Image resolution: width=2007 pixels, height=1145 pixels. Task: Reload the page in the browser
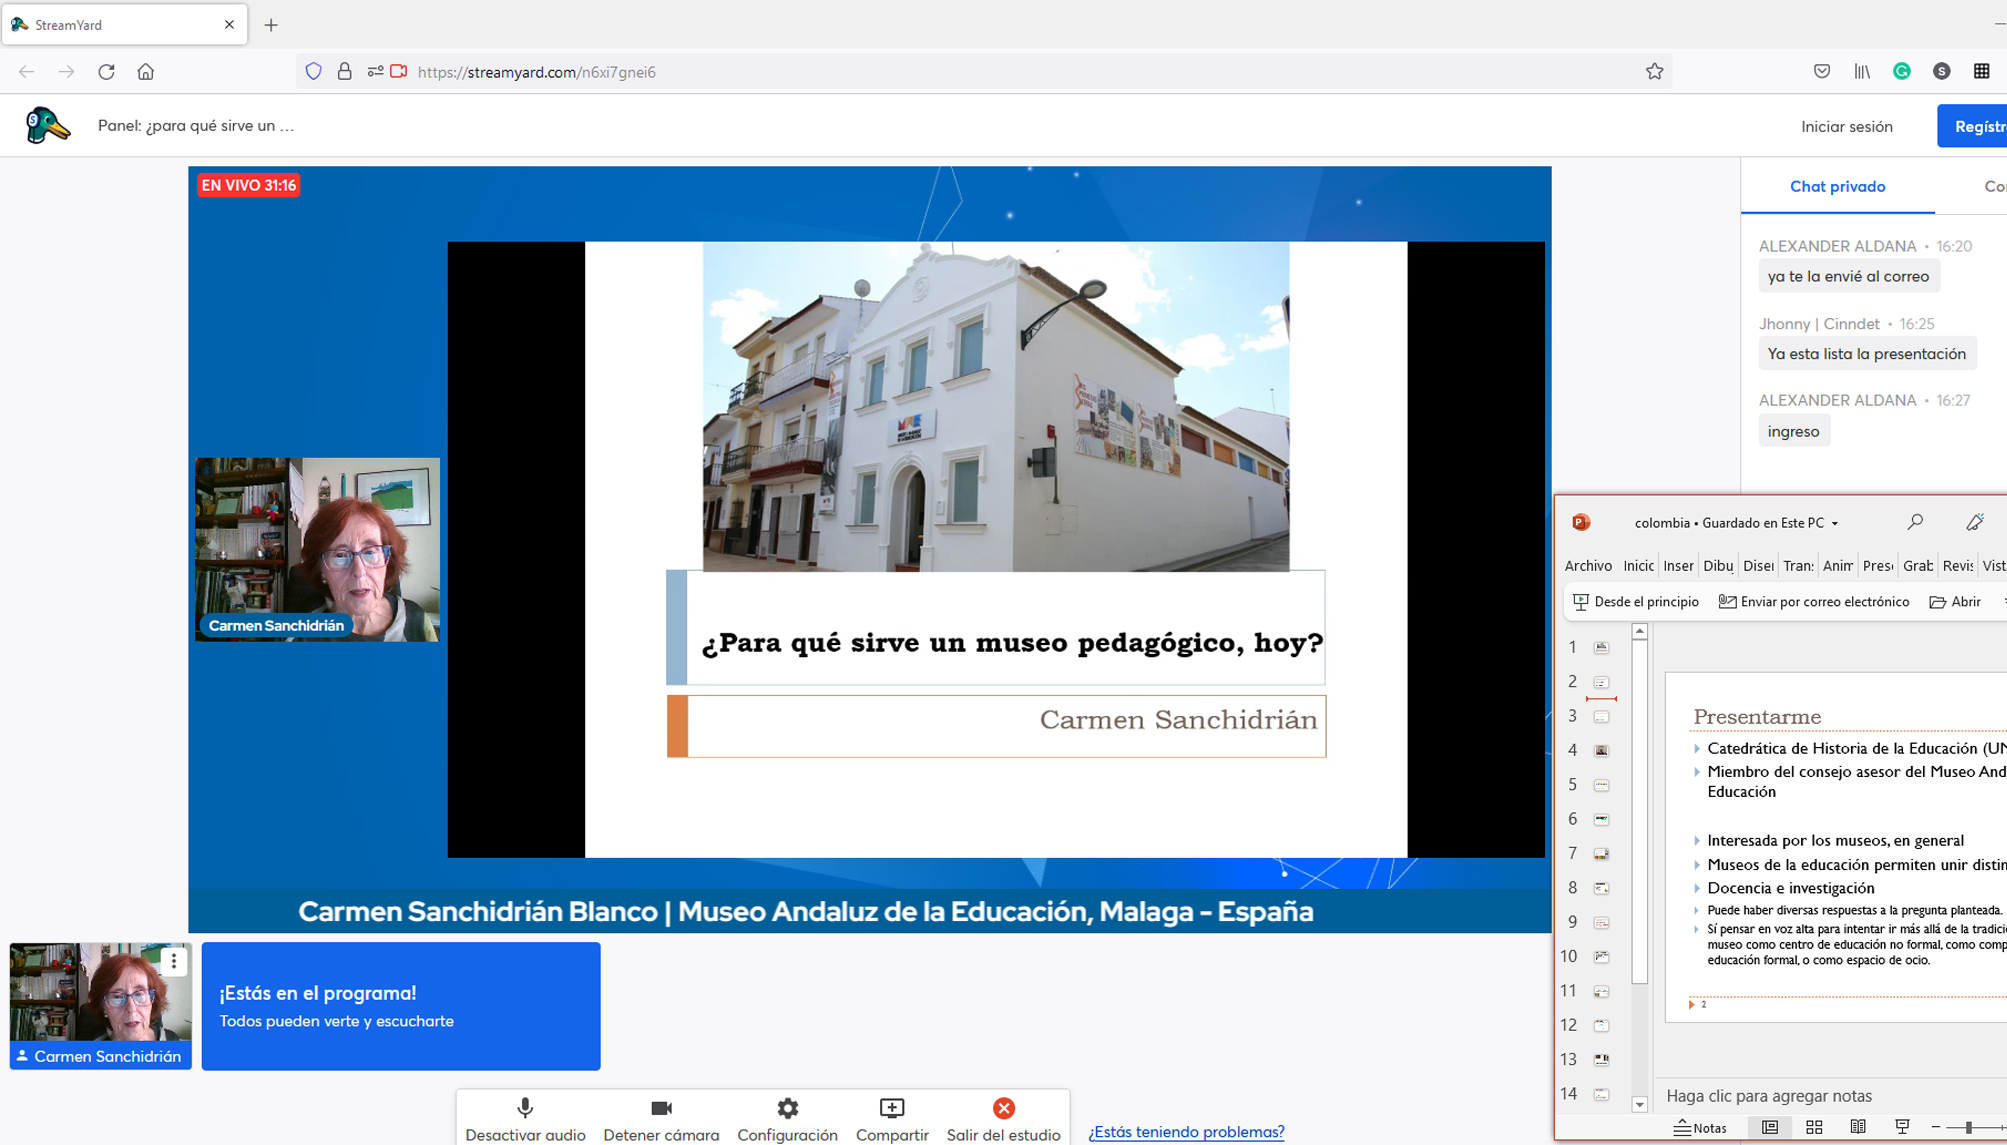click(x=106, y=71)
